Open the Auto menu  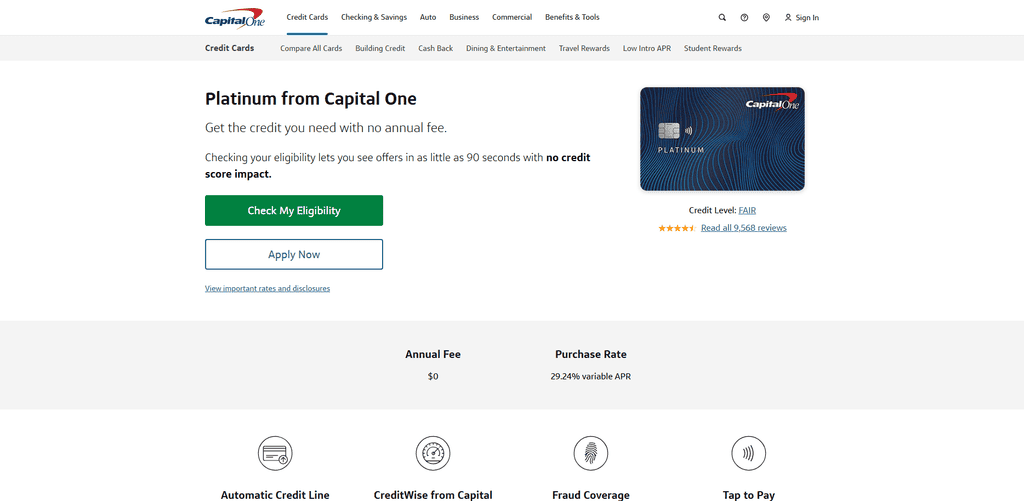(x=428, y=18)
